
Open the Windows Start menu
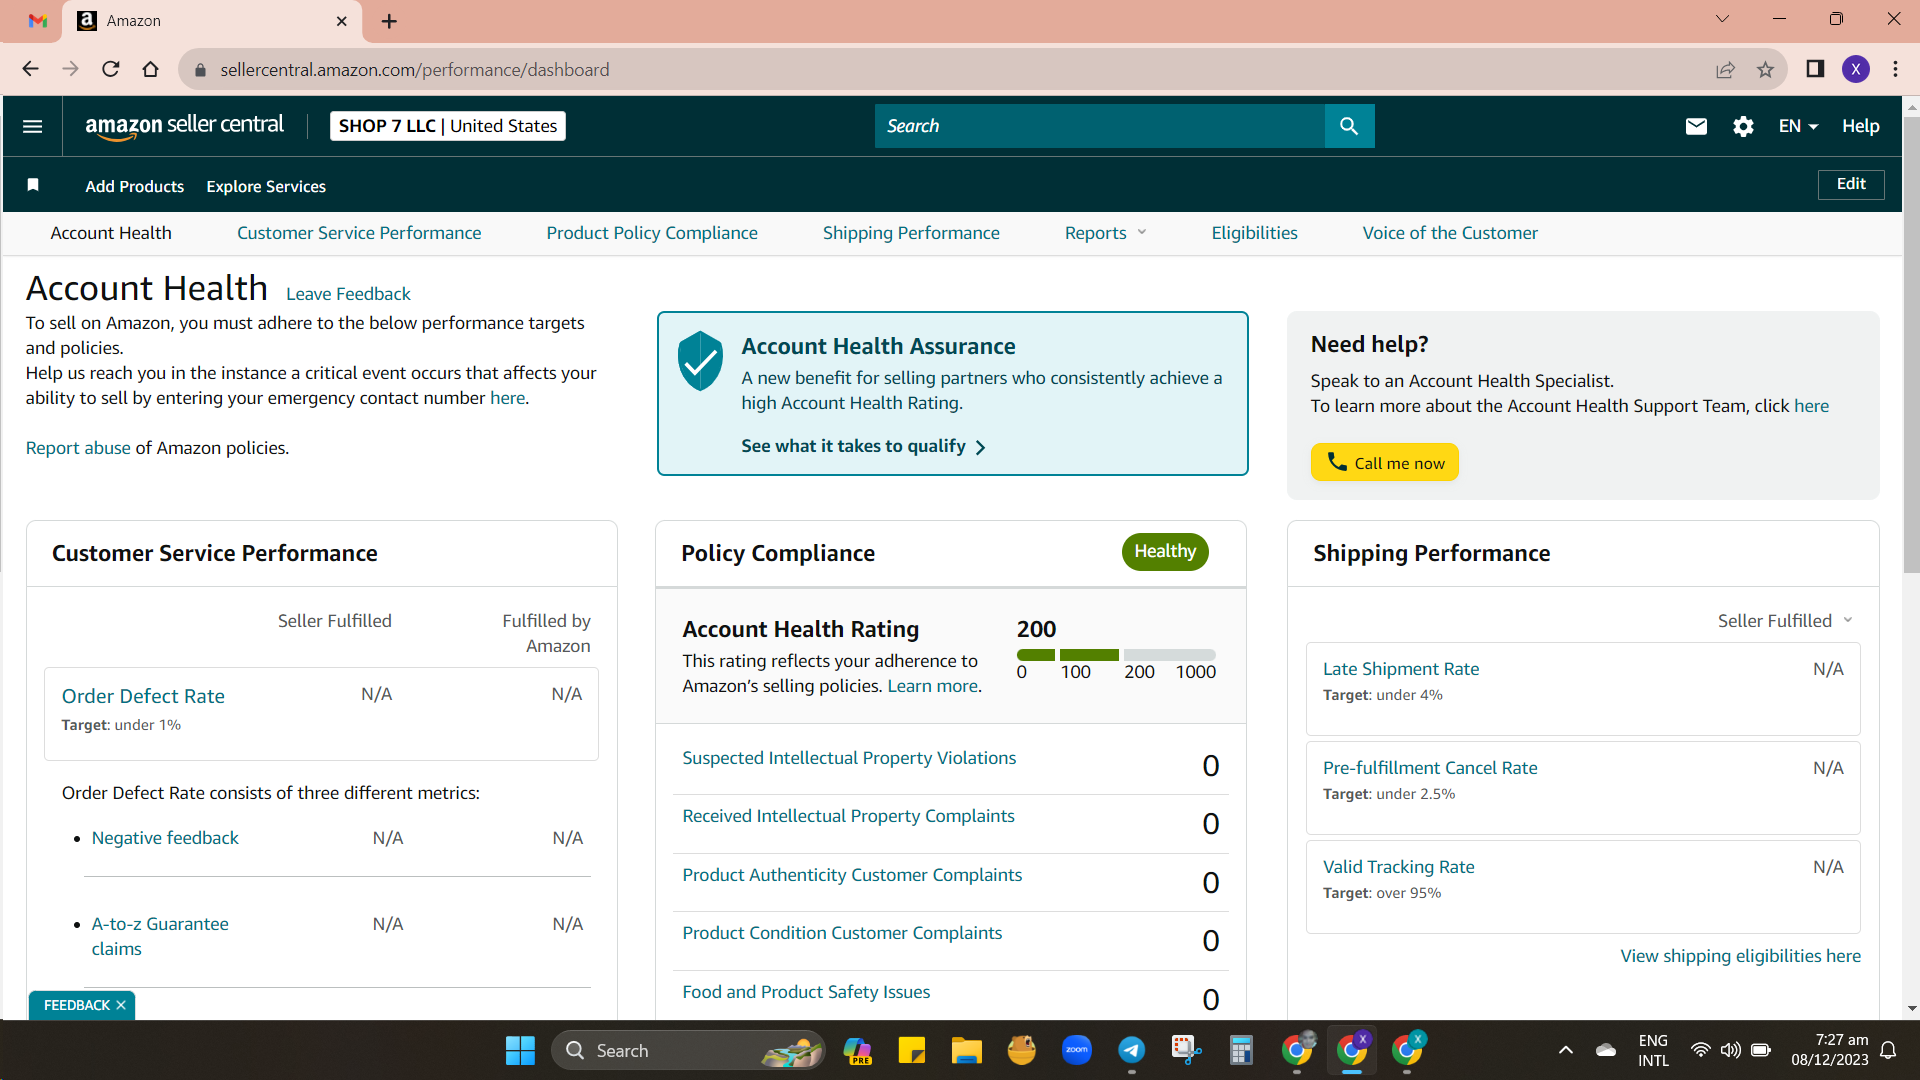pyautogui.click(x=520, y=1050)
